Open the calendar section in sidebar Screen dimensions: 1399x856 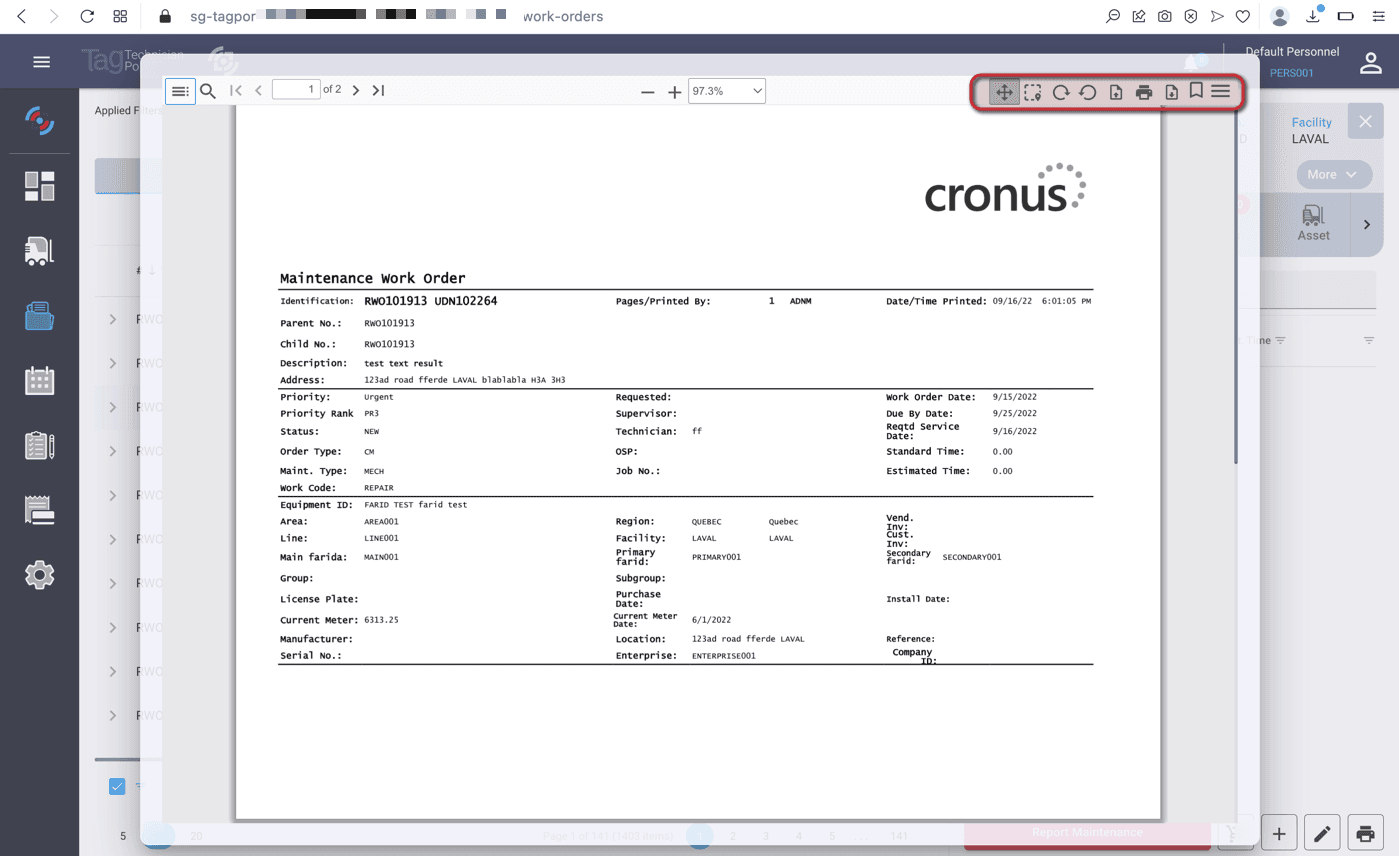(40, 380)
